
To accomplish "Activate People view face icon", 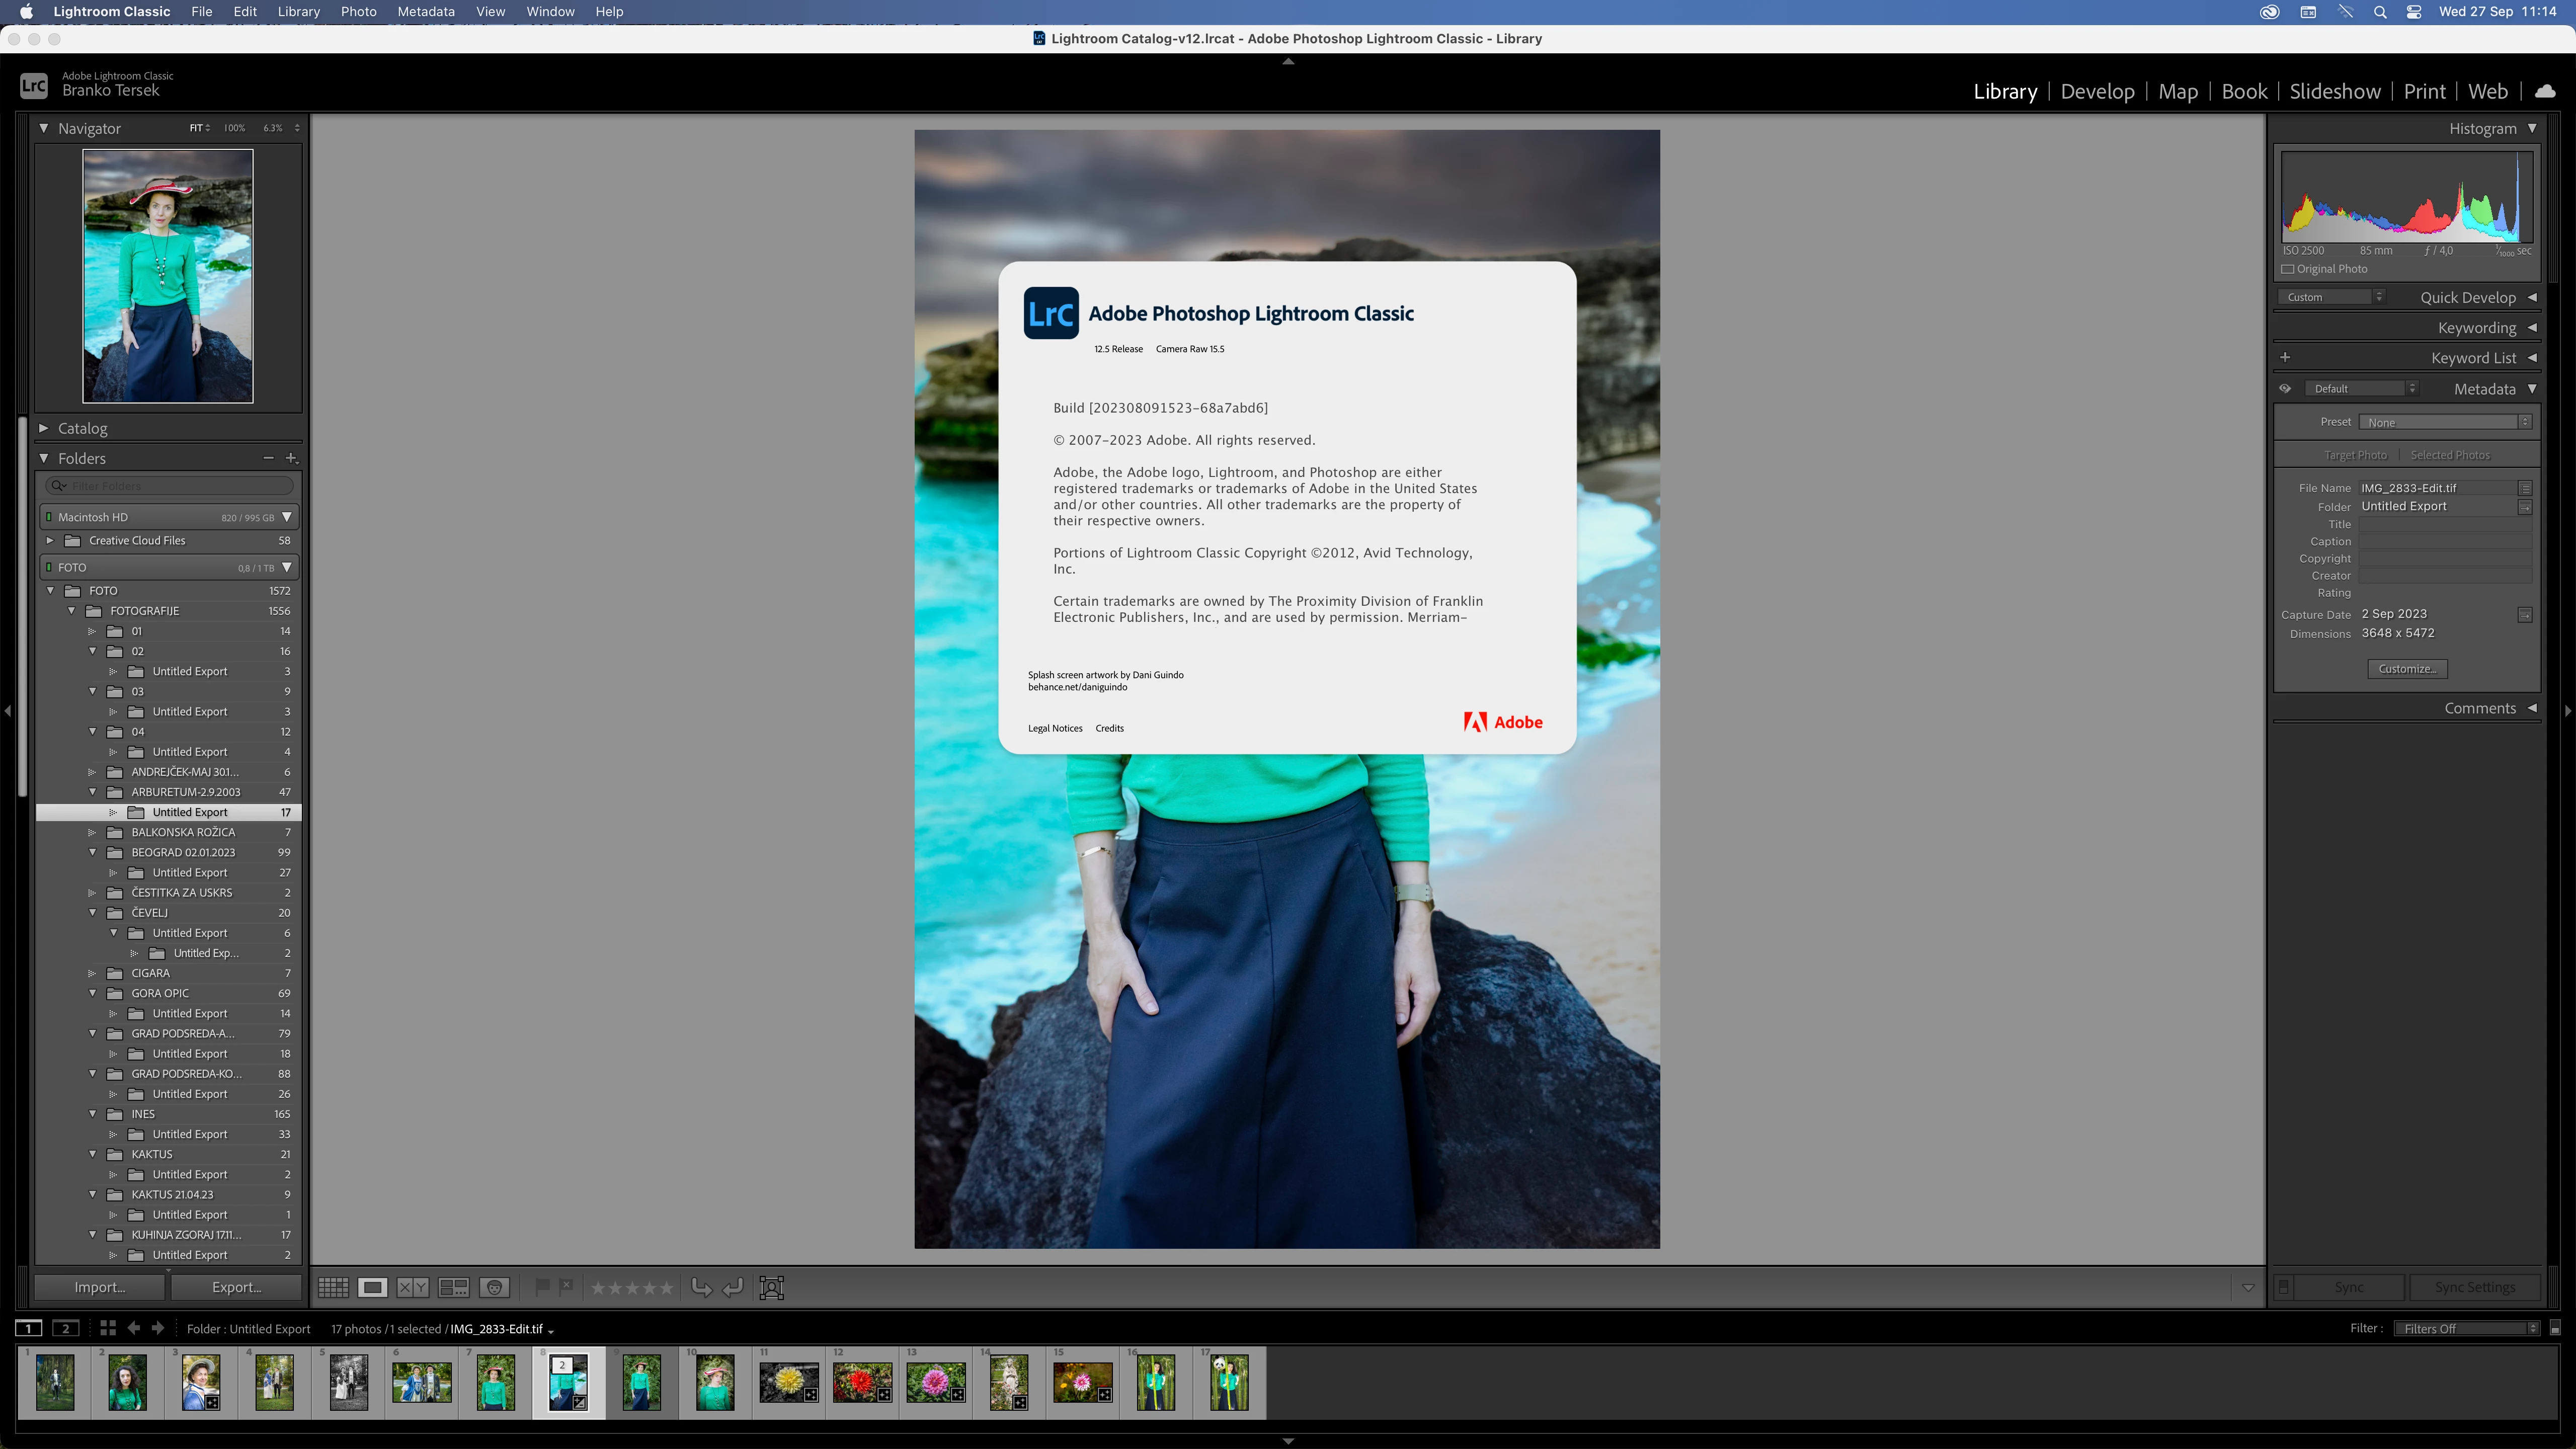I will coord(495,1287).
